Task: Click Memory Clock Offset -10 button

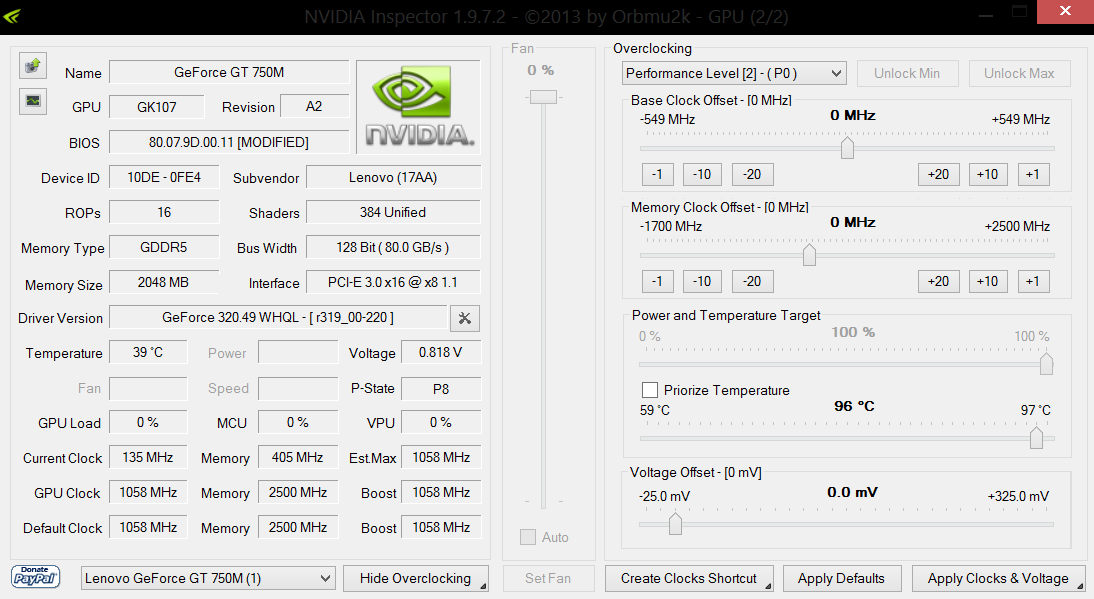Action: pos(702,281)
